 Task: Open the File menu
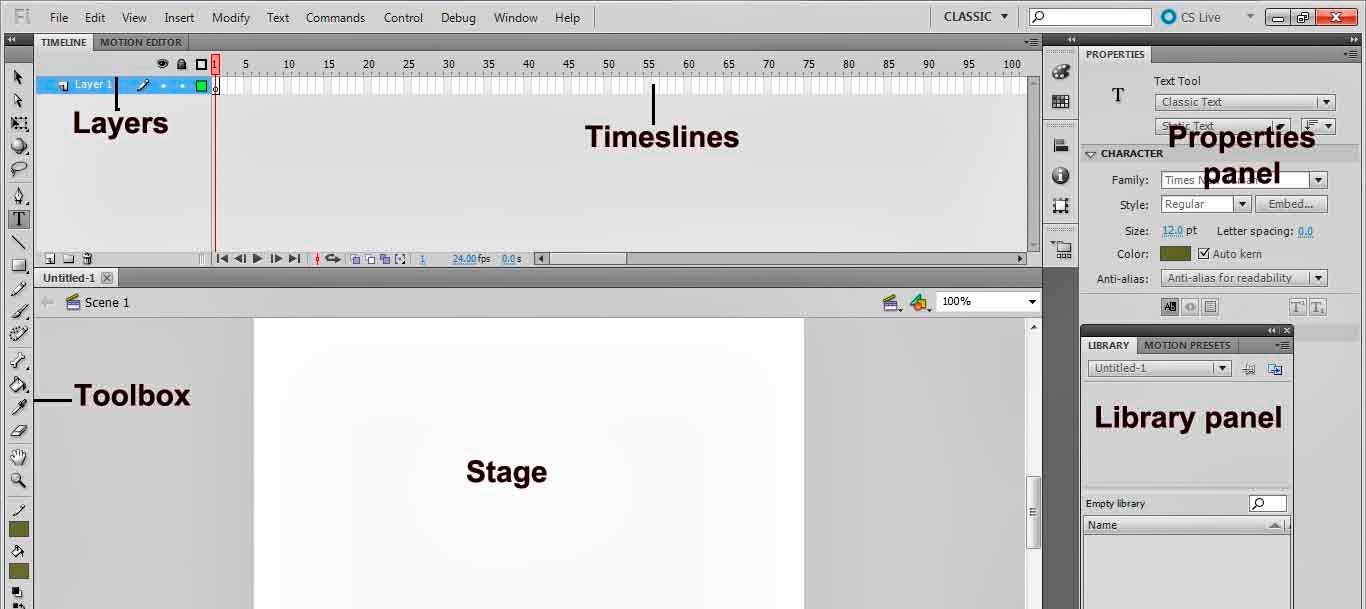(x=59, y=18)
